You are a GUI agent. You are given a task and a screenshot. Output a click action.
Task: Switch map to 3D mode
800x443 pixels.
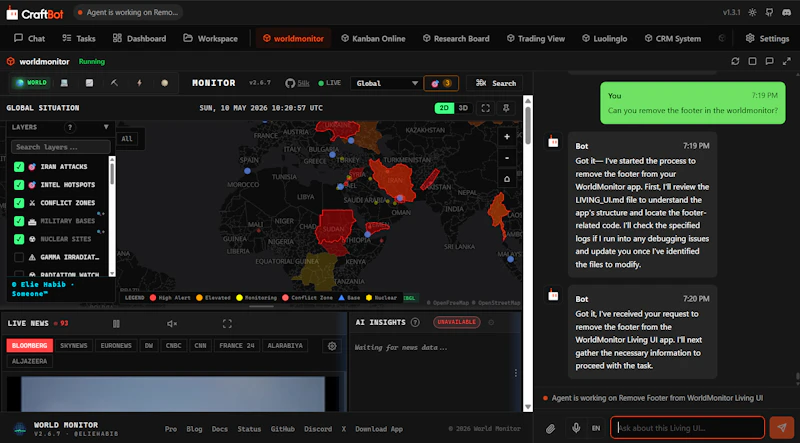tap(463, 108)
